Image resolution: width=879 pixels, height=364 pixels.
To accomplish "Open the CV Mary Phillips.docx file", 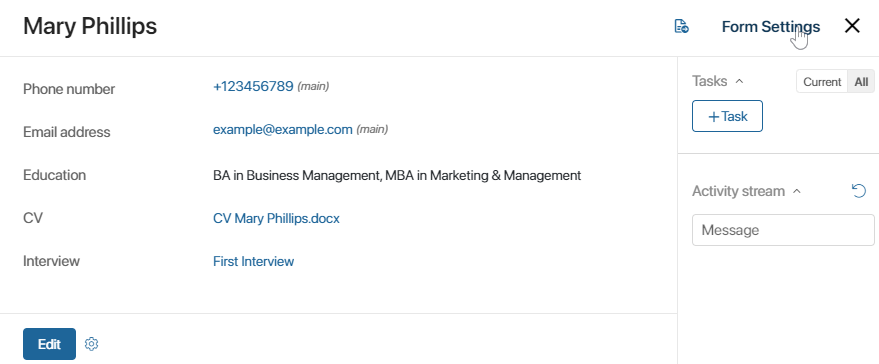I will point(276,218).
